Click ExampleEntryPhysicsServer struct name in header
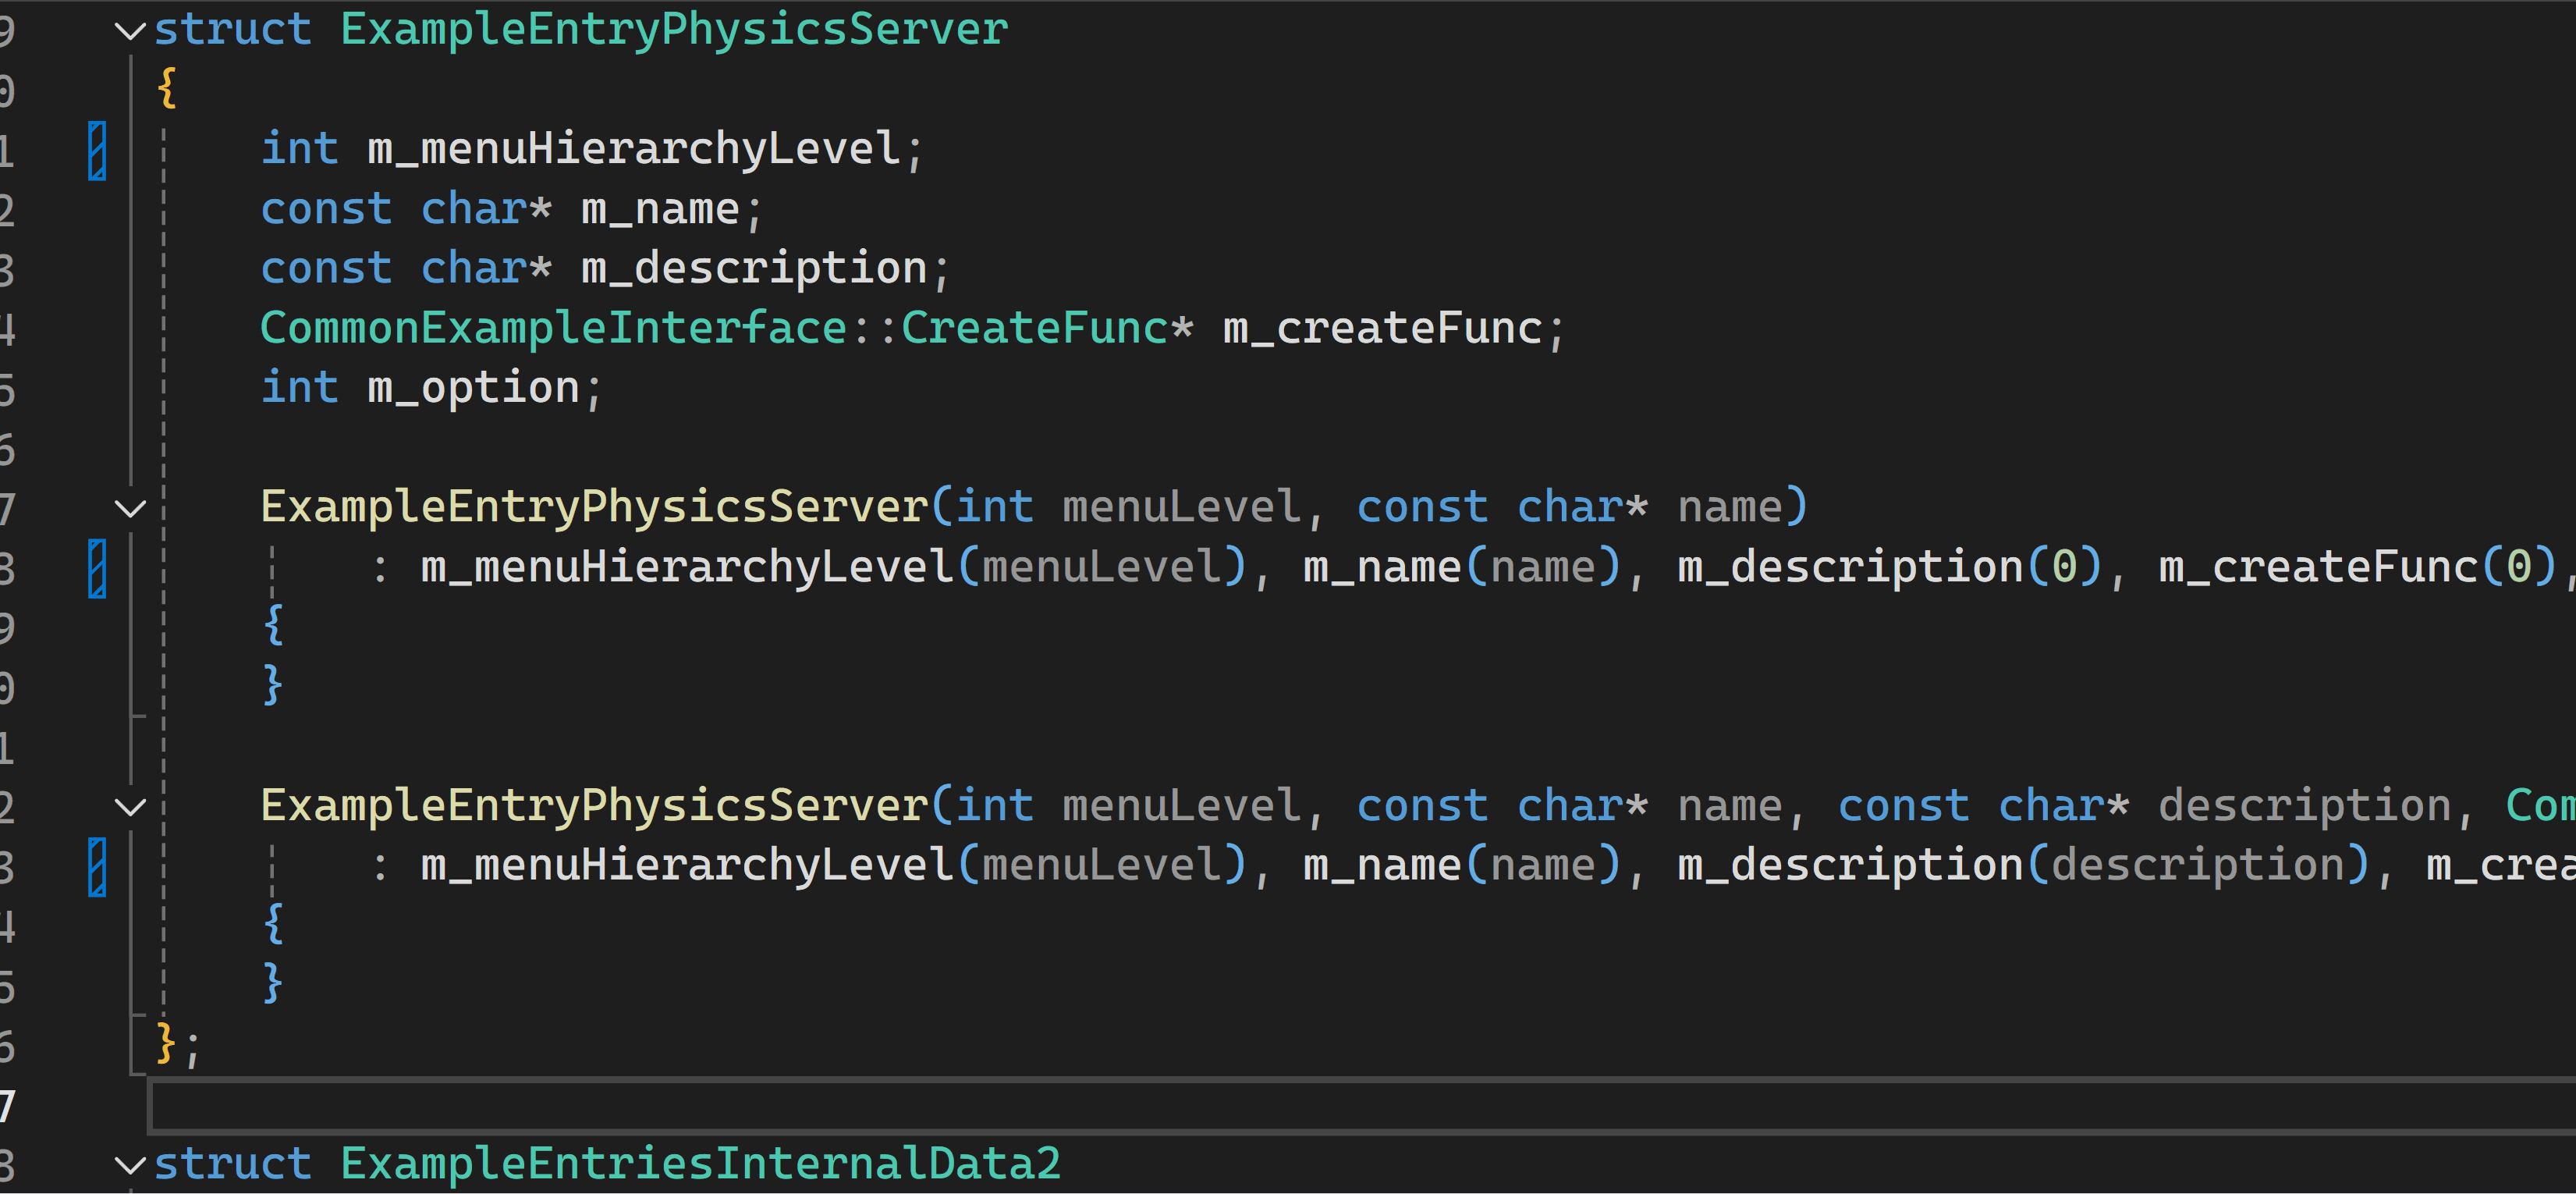Viewport: 2576px width, 1194px height. 673,29
